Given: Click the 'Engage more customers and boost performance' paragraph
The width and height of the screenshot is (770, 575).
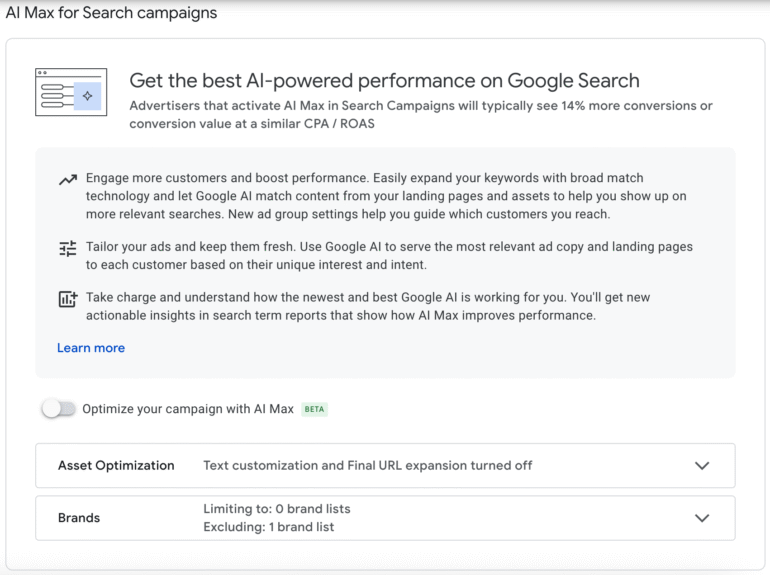Looking at the screenshot, I should point(386,196).
